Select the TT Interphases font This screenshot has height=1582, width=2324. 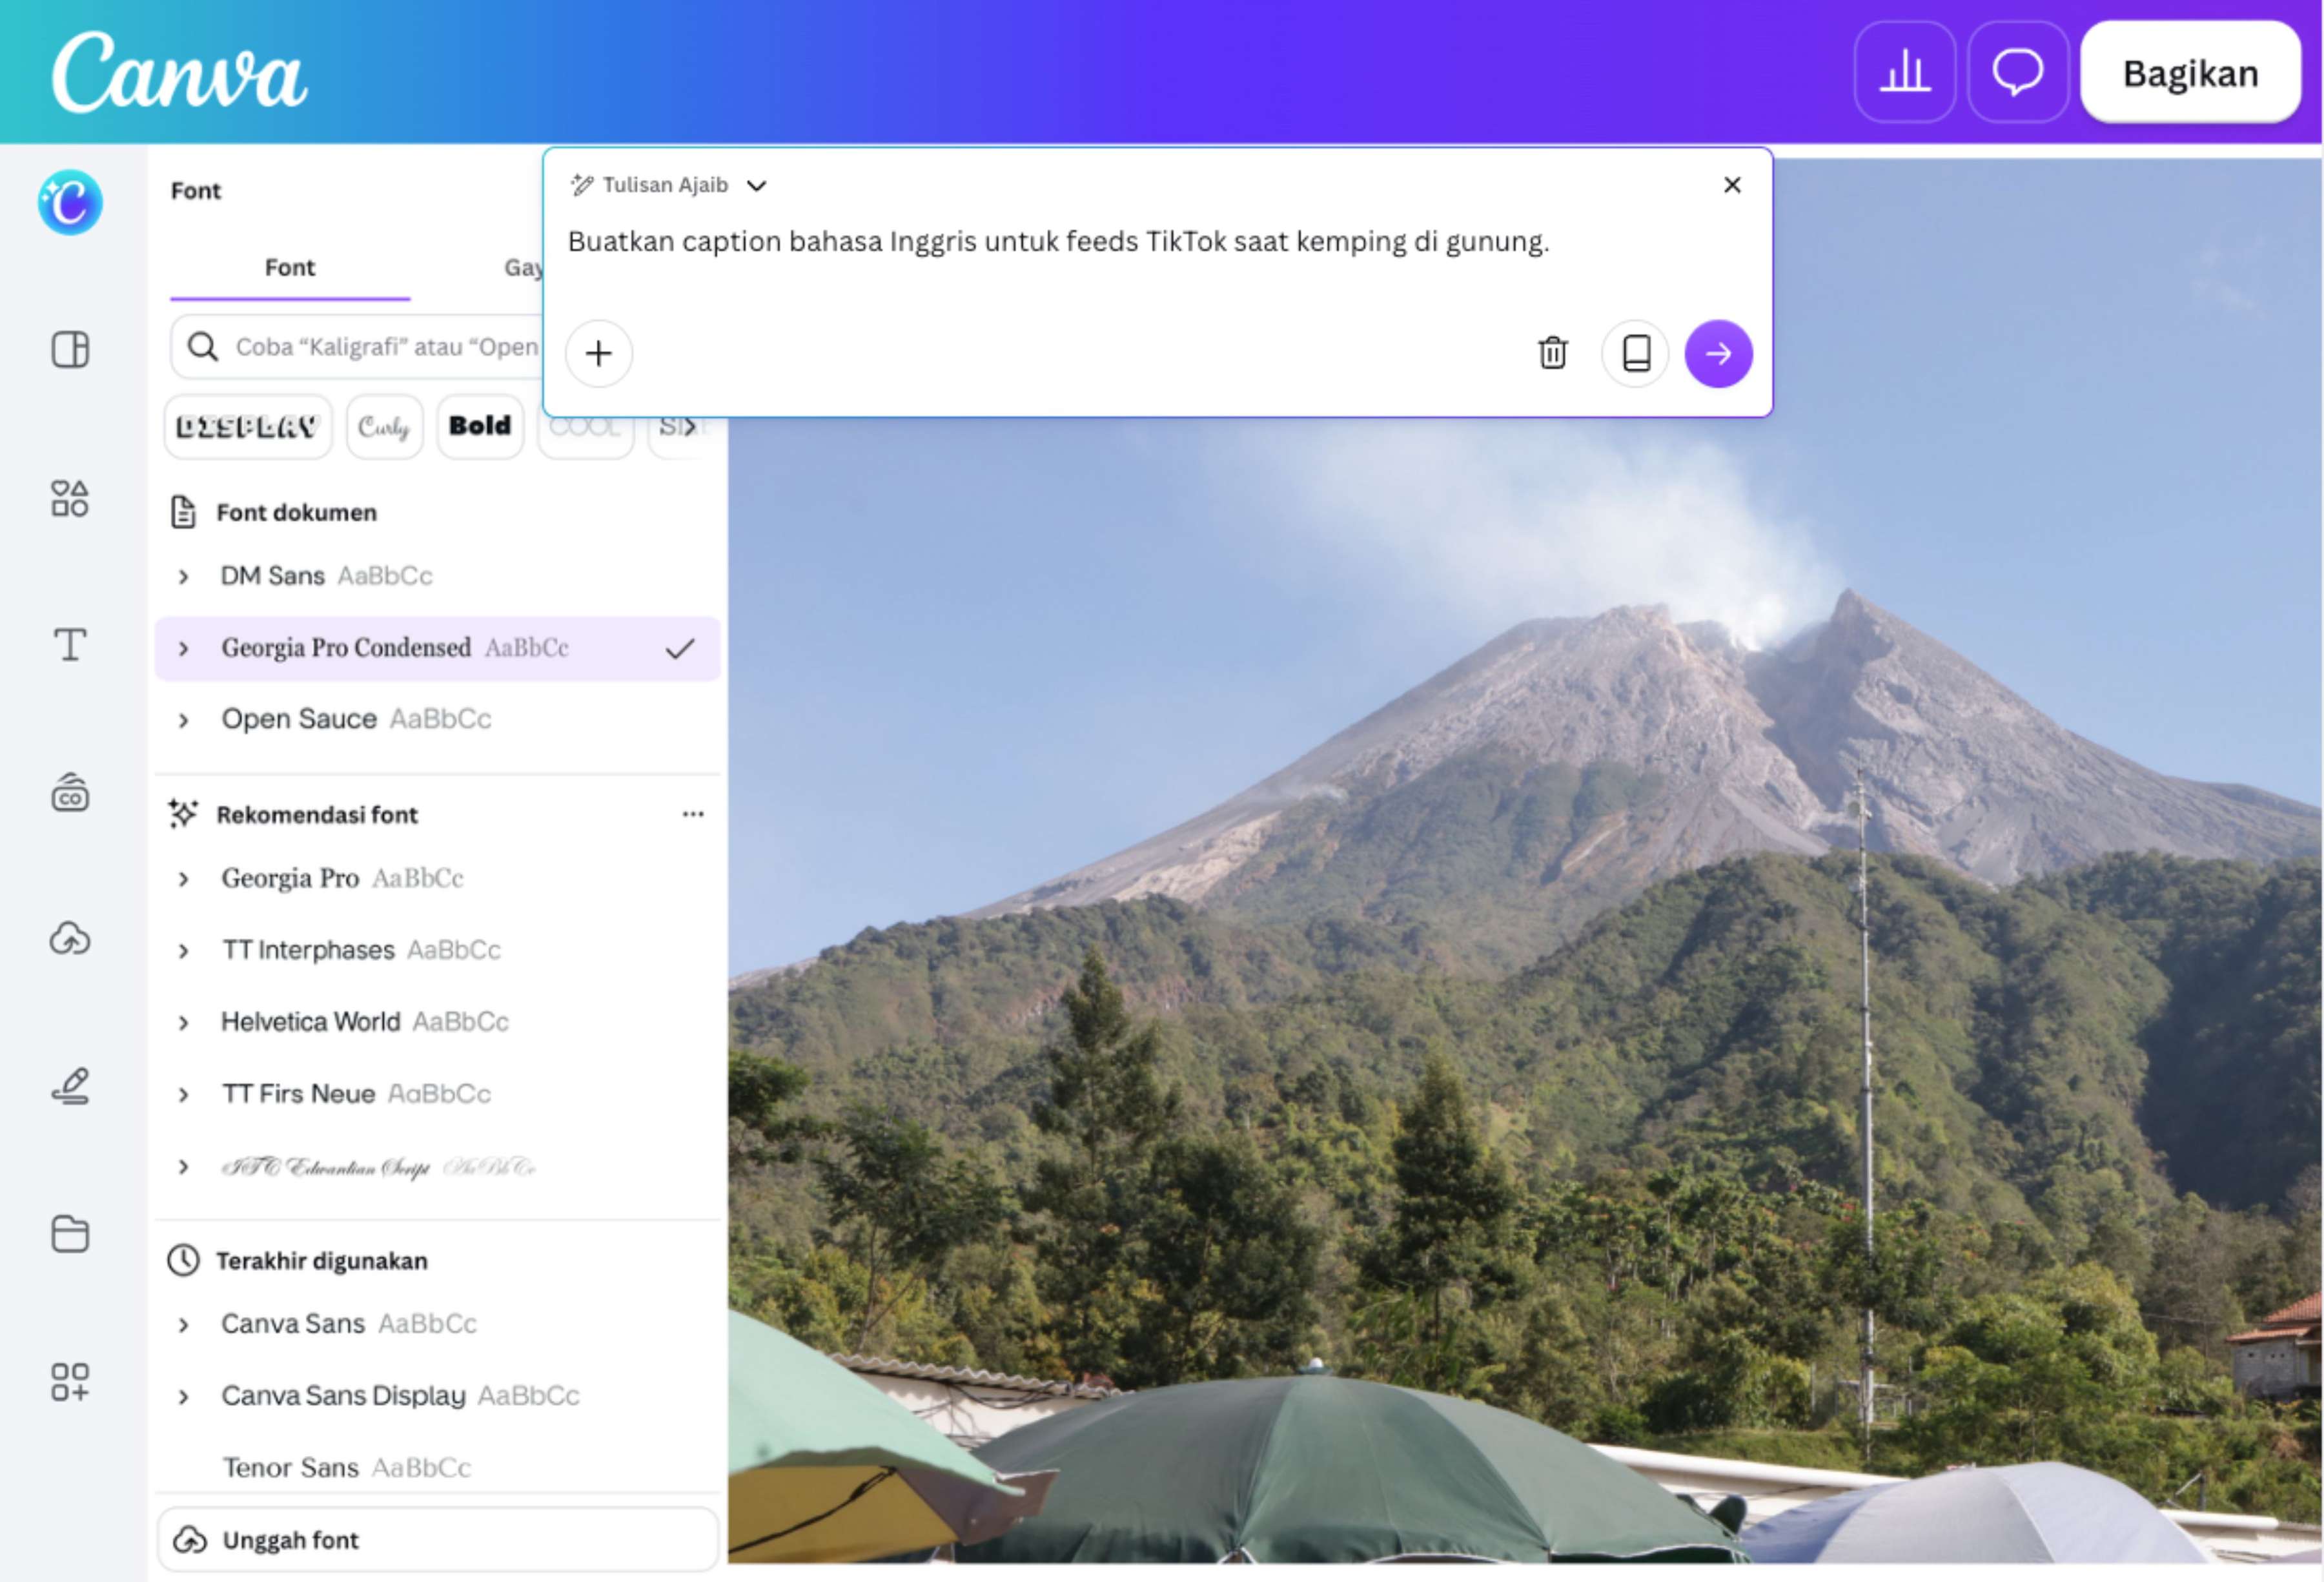pos(438,951)
